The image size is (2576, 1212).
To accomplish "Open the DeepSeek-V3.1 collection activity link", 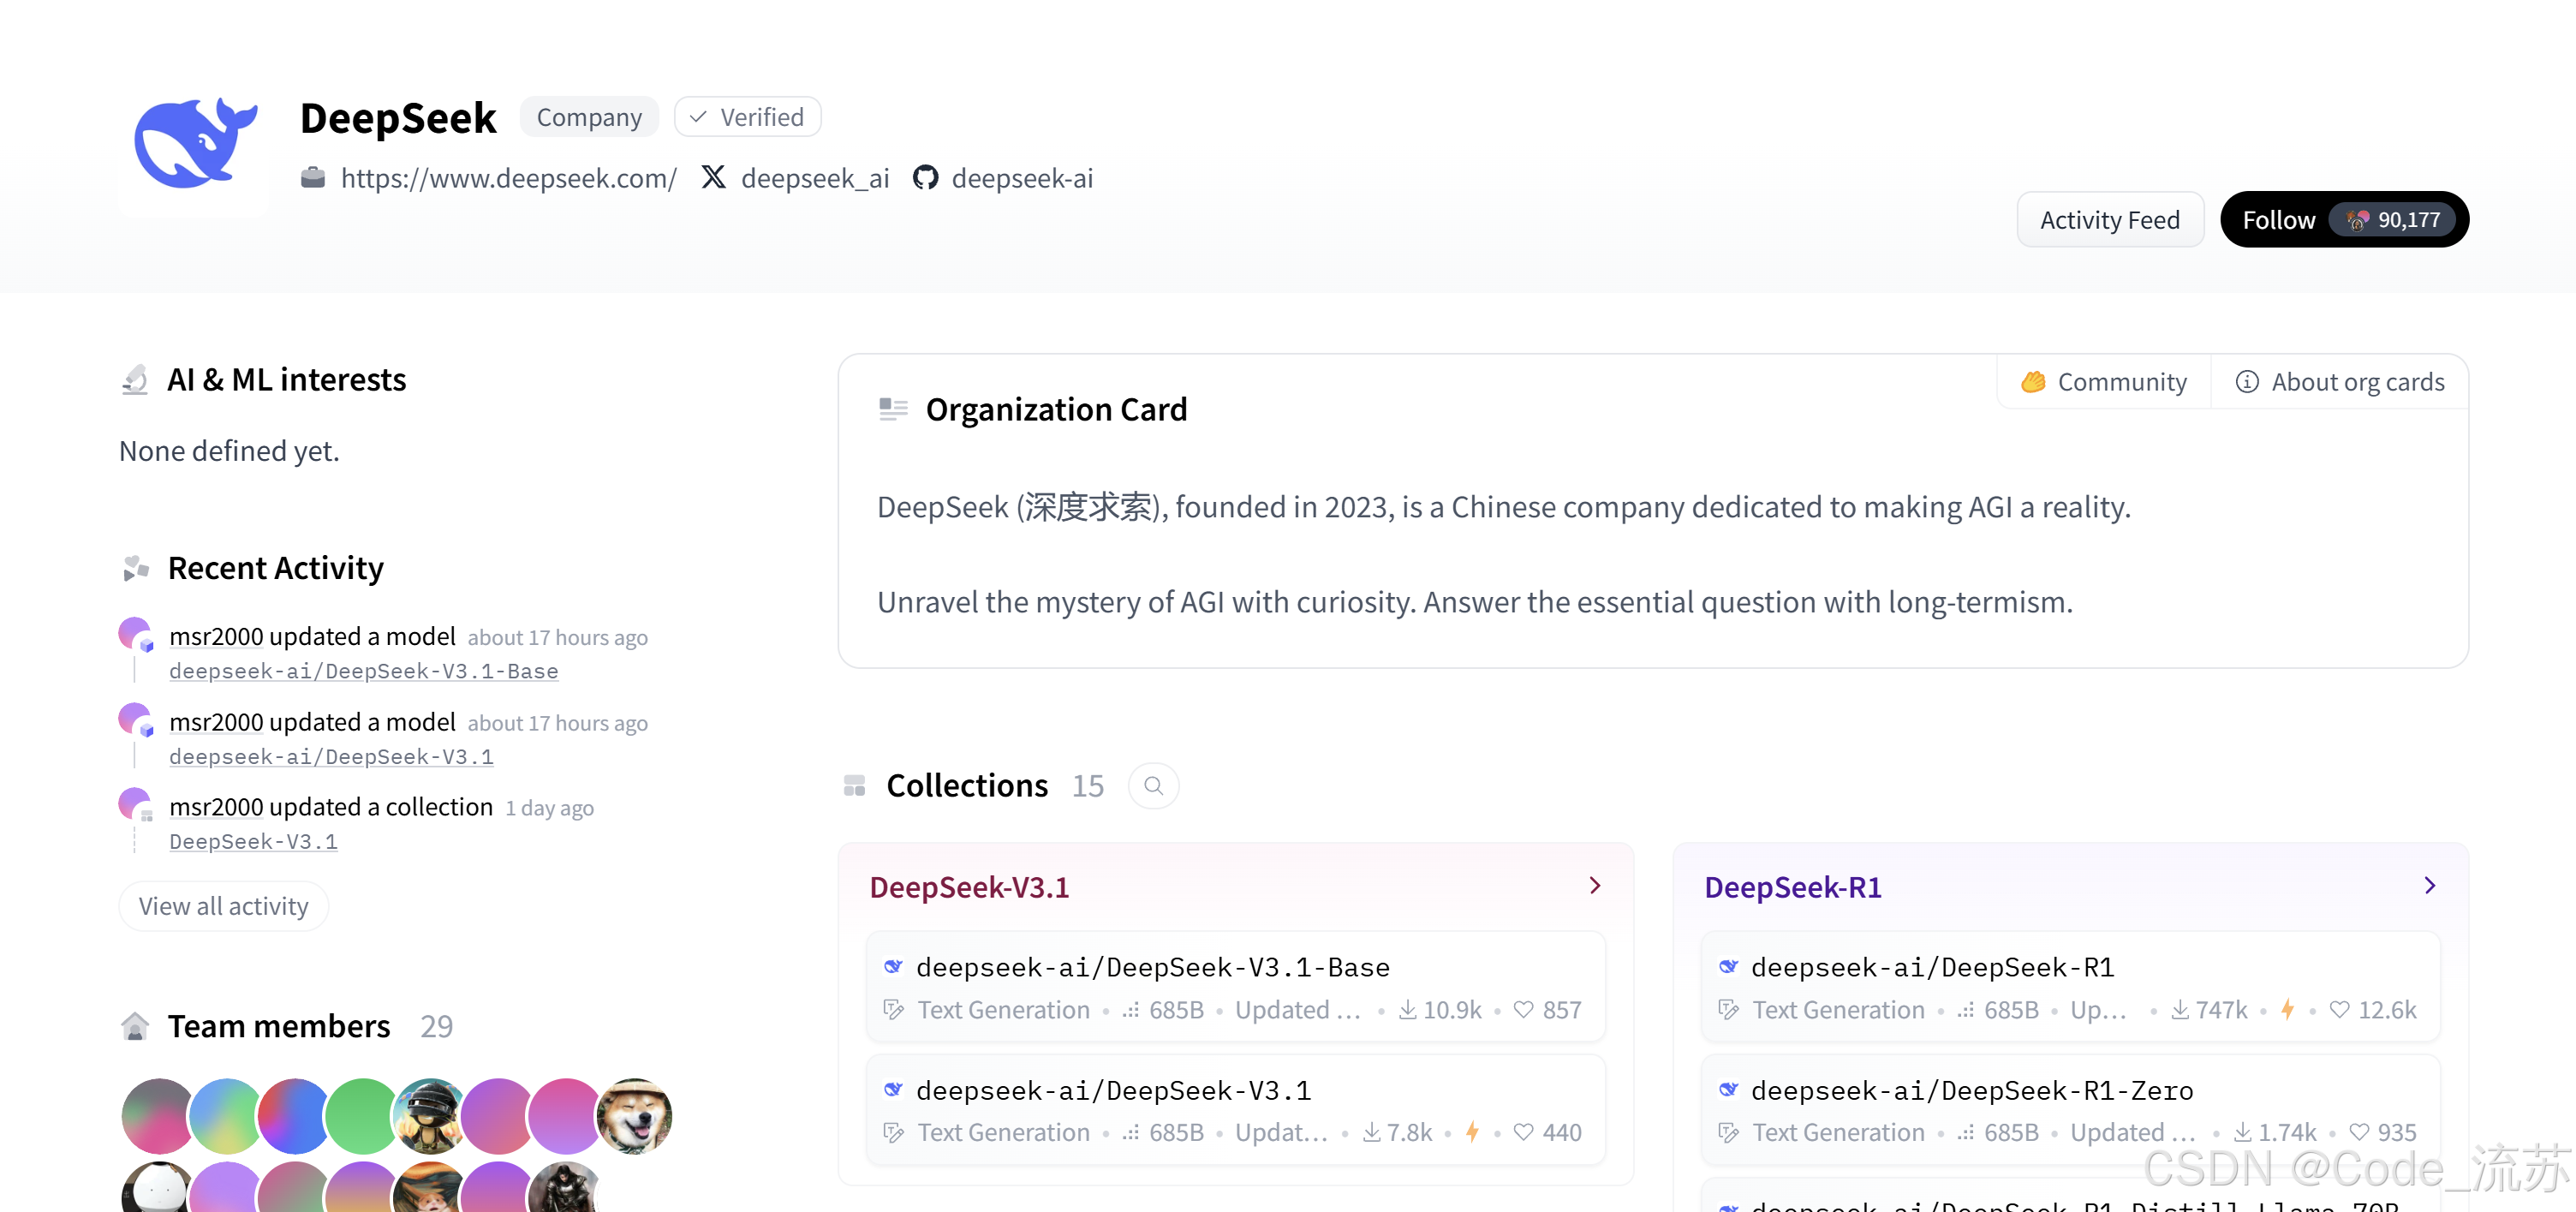I will click(253, 842).
